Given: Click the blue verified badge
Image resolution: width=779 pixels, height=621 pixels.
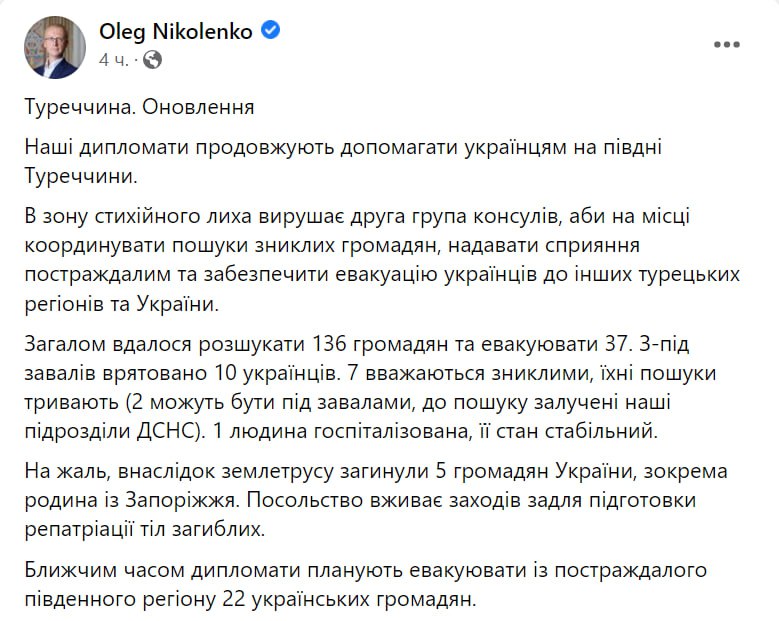Looking at the screenshot, I should (x=271, y=31).
